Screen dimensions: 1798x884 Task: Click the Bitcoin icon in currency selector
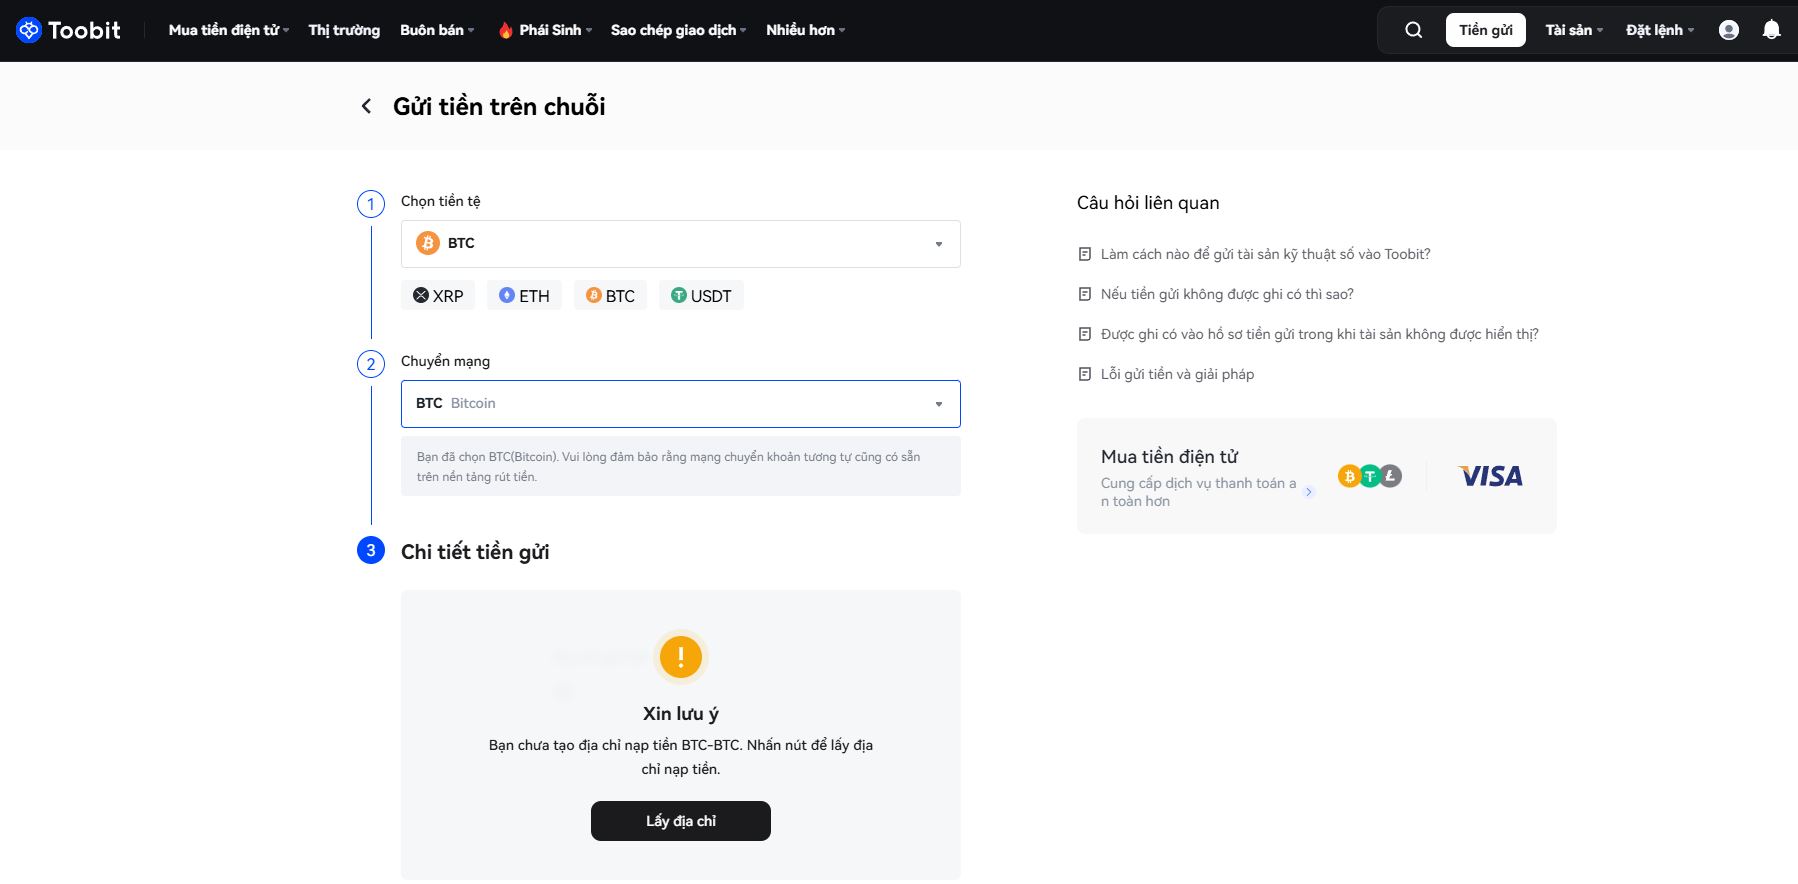click(428, 243)
